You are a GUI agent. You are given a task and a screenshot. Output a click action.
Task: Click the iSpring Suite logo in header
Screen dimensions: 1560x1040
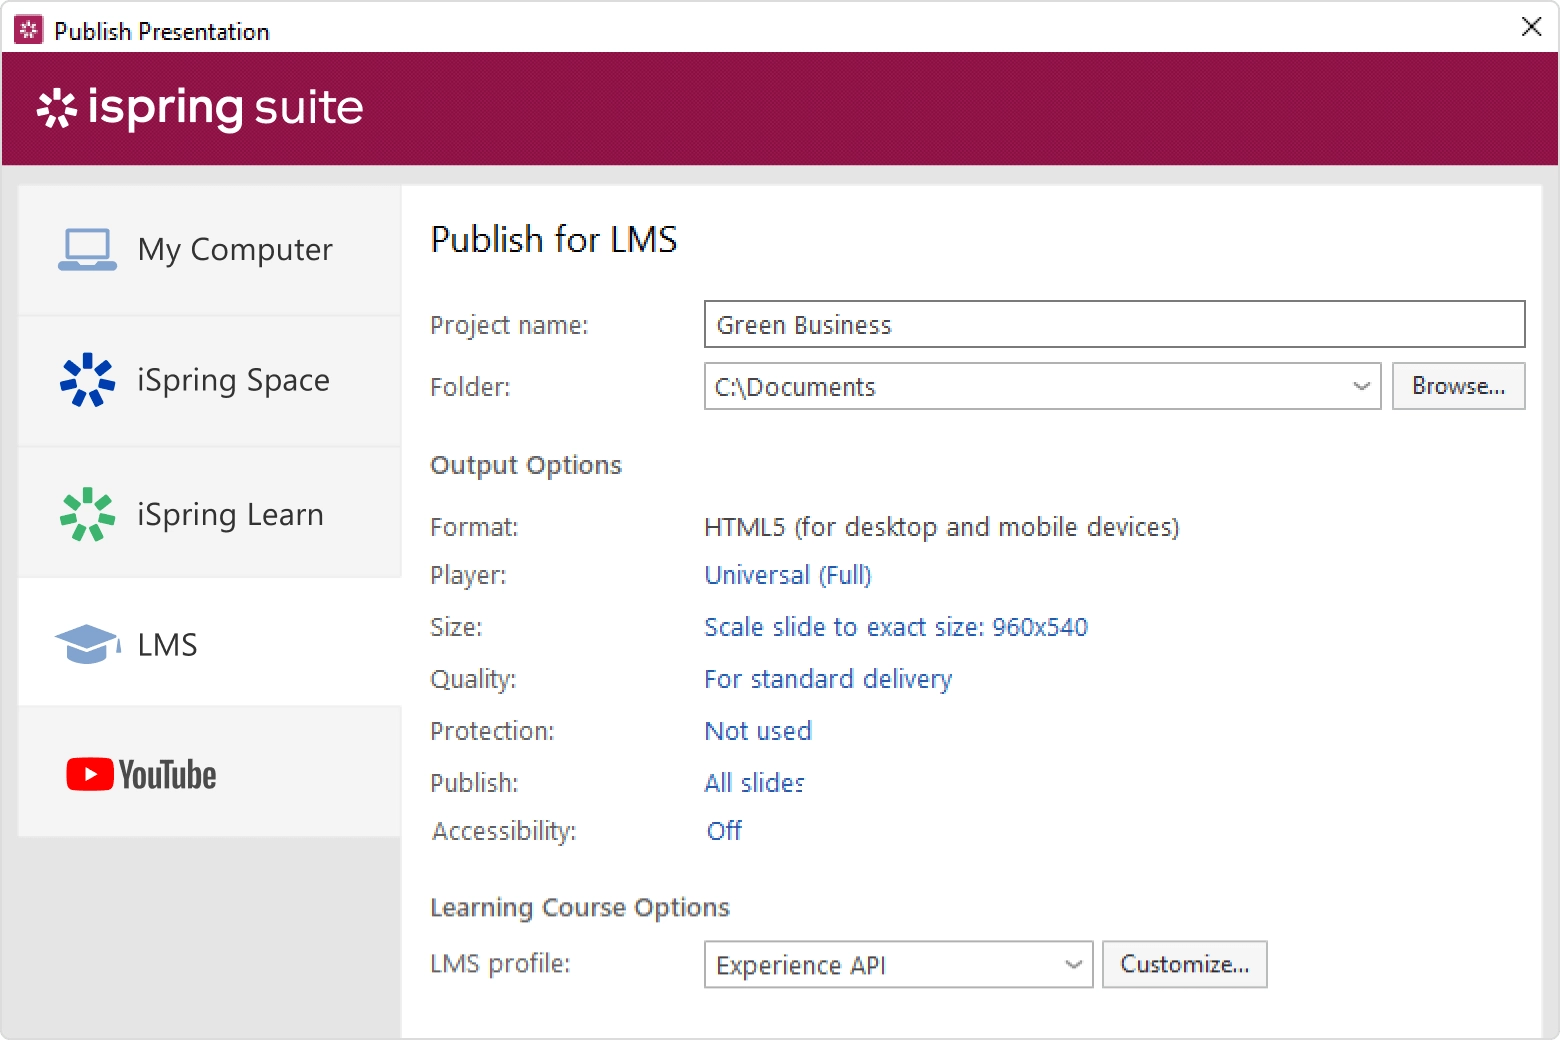click(200, 107)
